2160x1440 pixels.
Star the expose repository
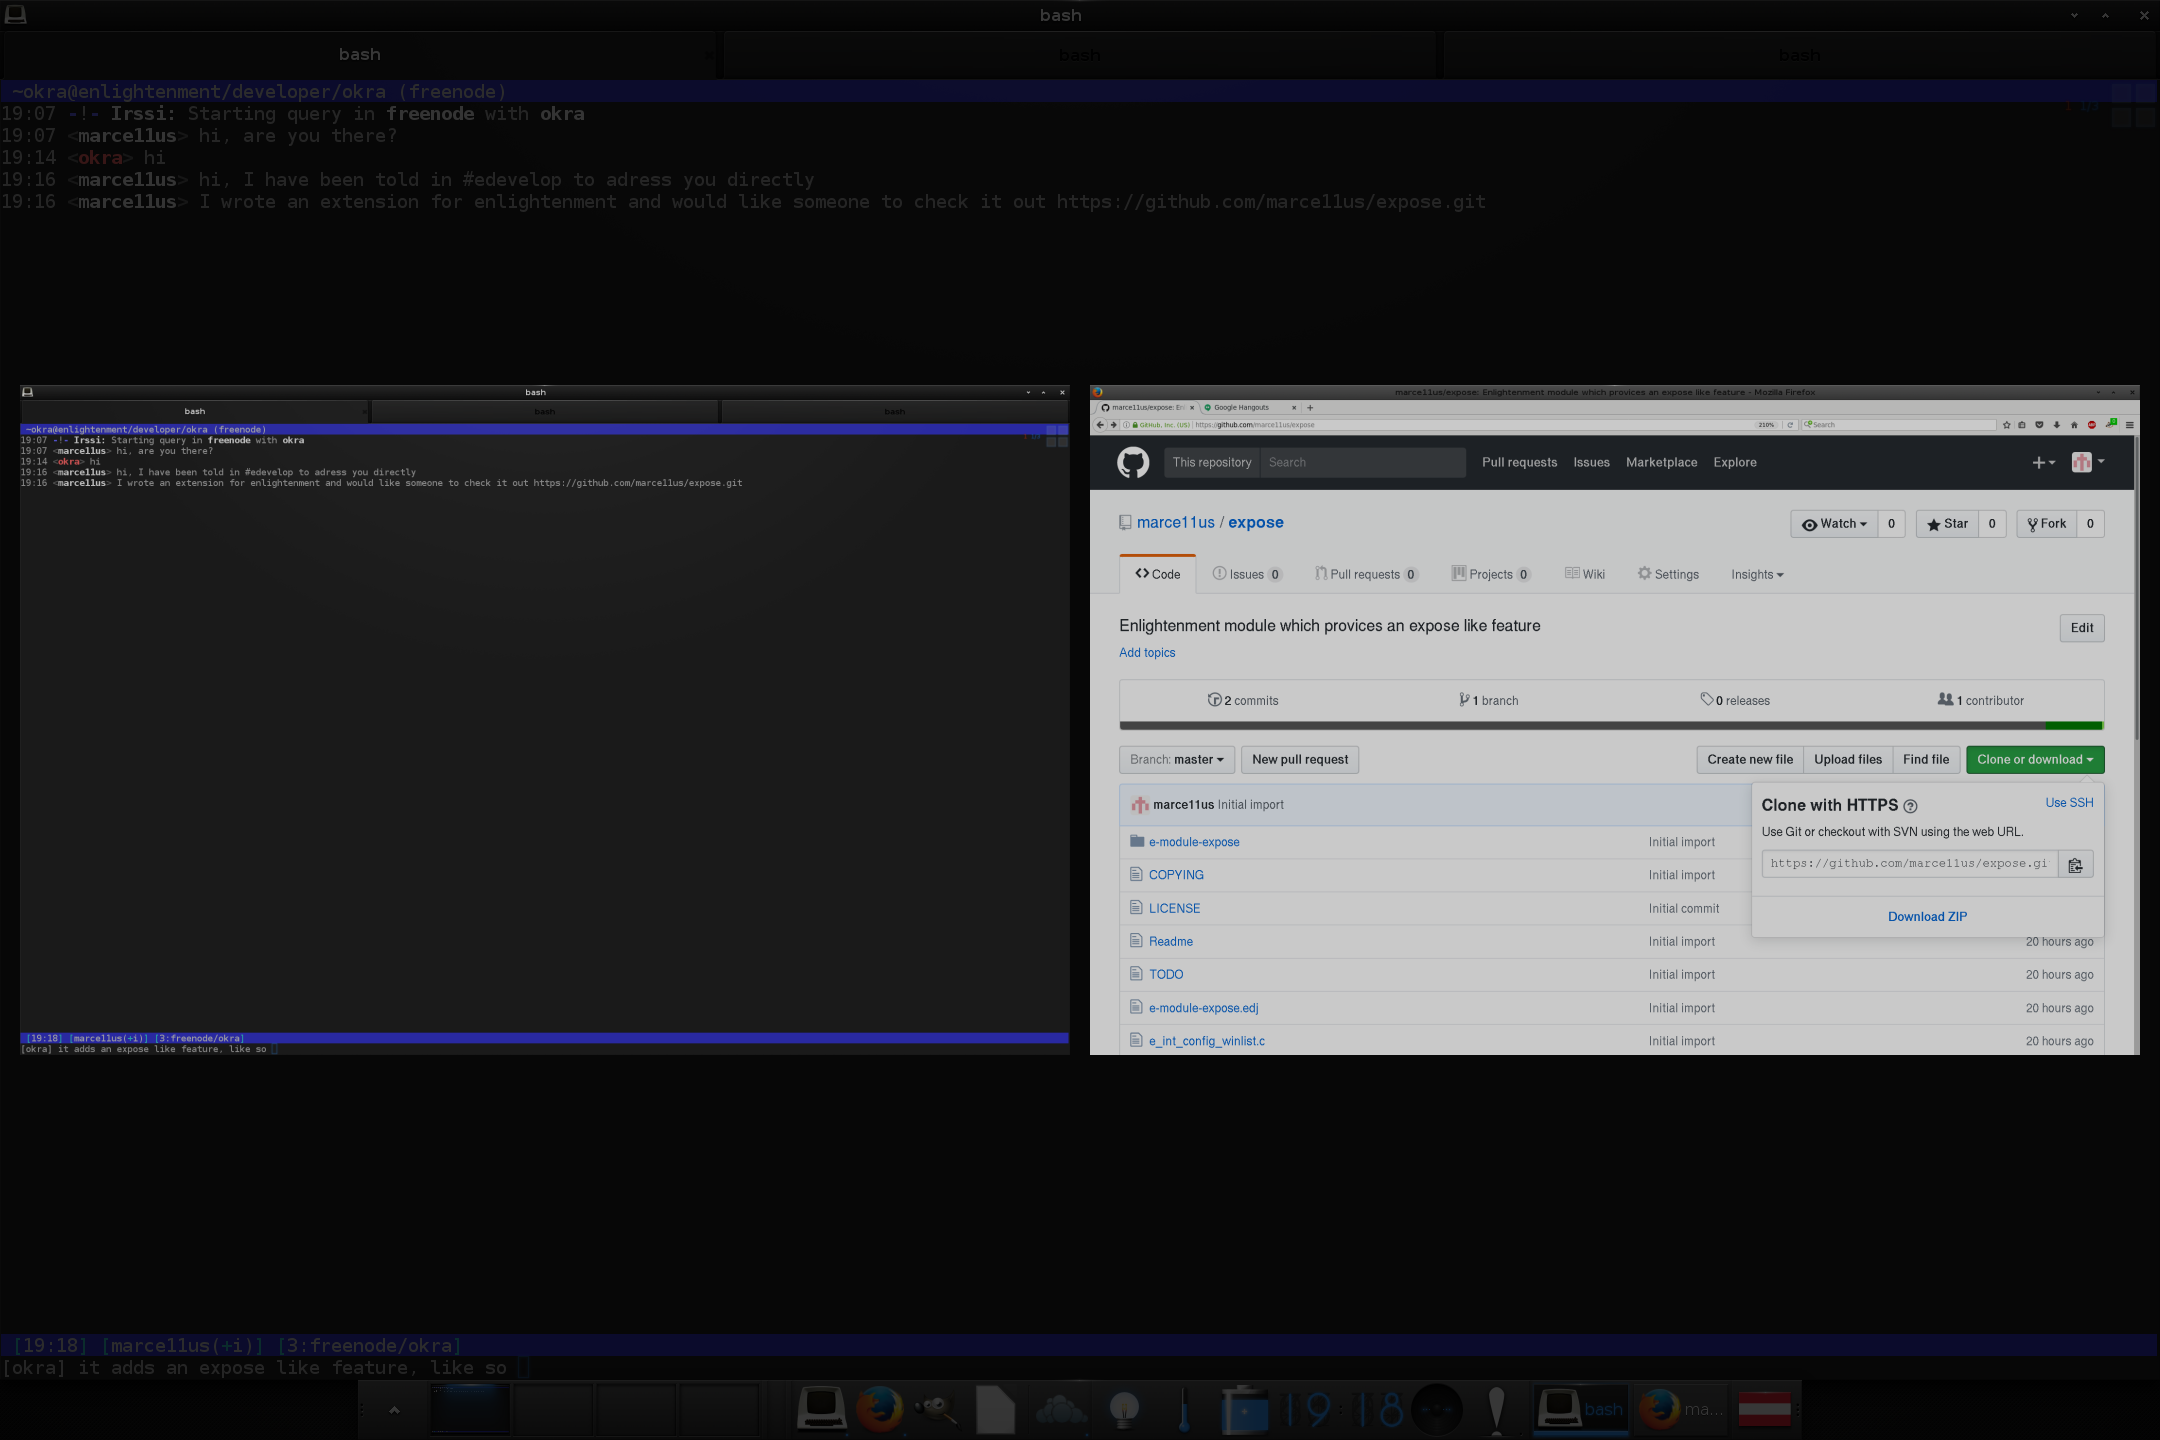1947,524
